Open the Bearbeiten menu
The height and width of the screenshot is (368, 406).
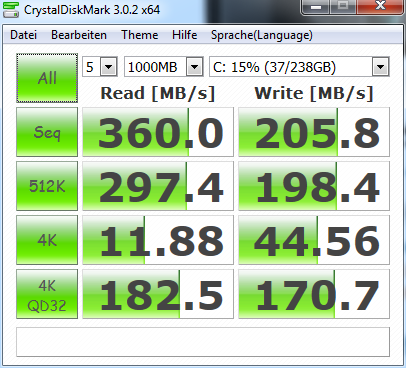(79, 35)
